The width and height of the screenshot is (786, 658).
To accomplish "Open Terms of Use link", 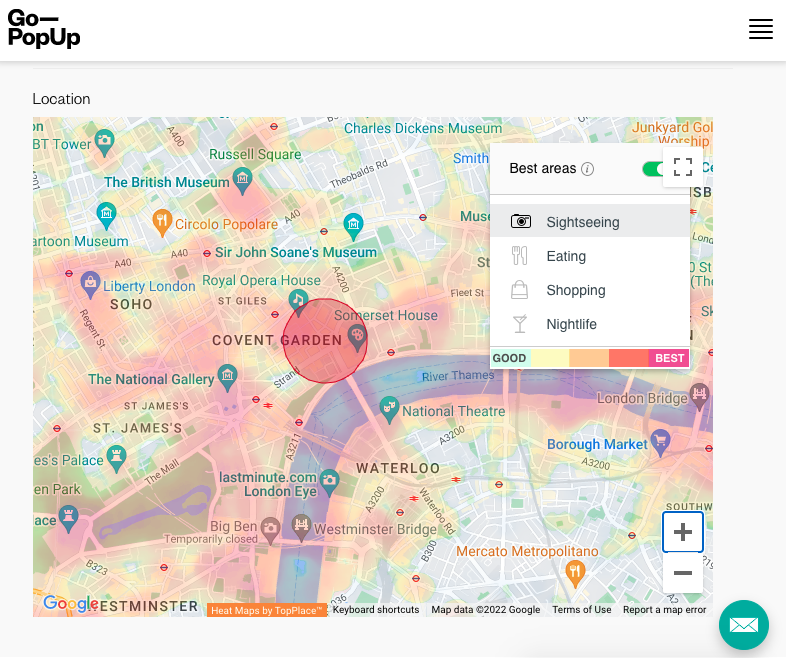I will pos(581,609).
